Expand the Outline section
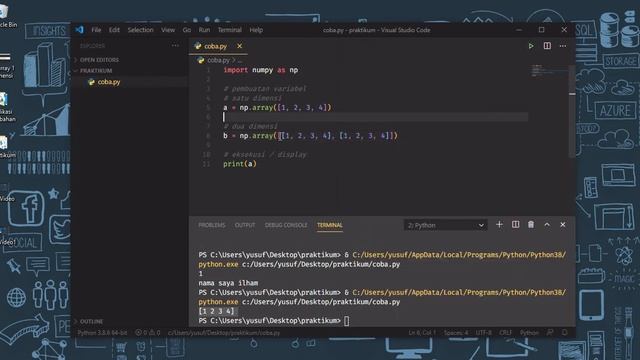The image size is (640, 360). click(x=91, y=322)
